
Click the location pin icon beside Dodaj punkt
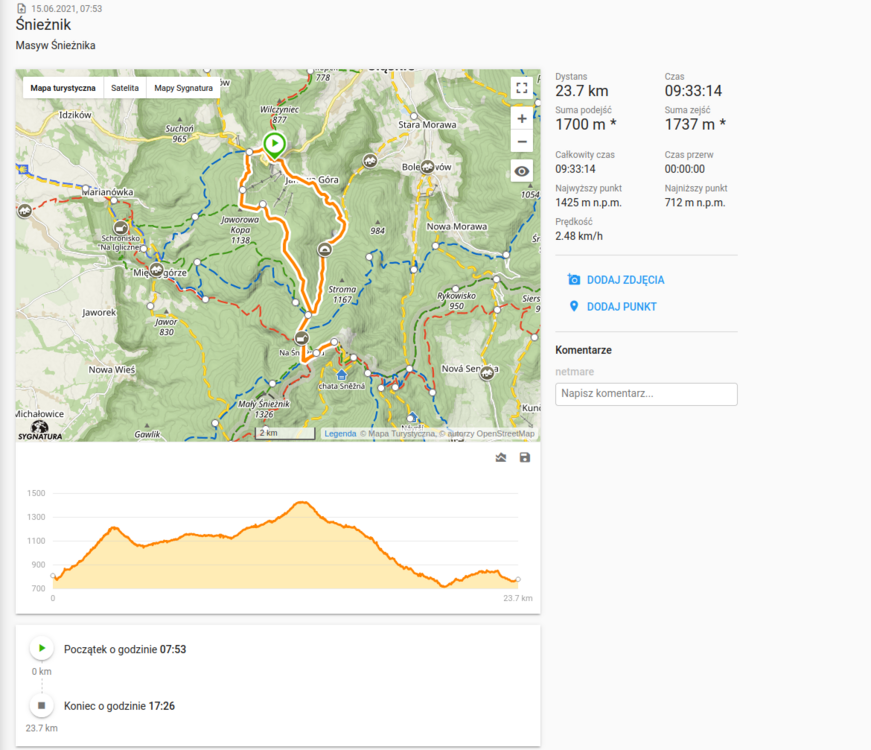click(574, 306)
